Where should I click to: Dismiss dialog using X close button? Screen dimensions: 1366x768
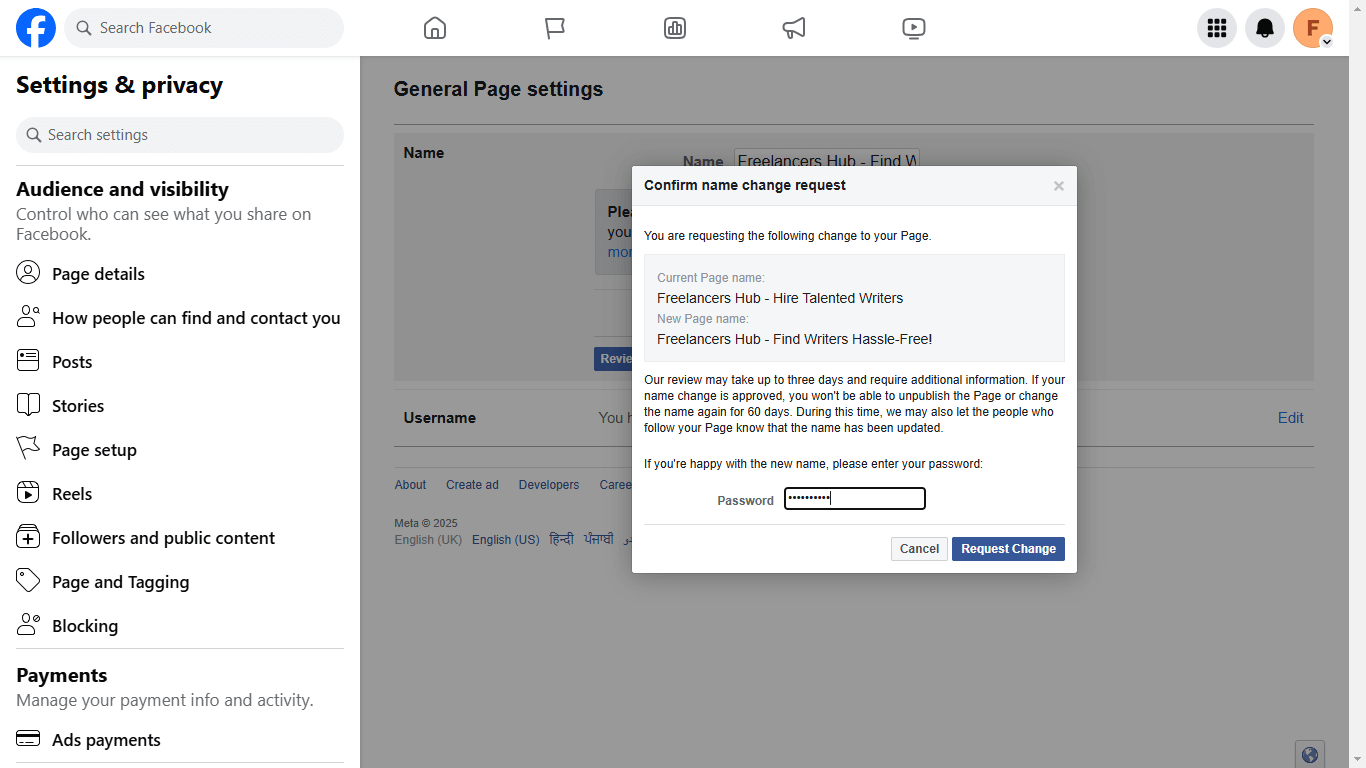(1058, 185)
